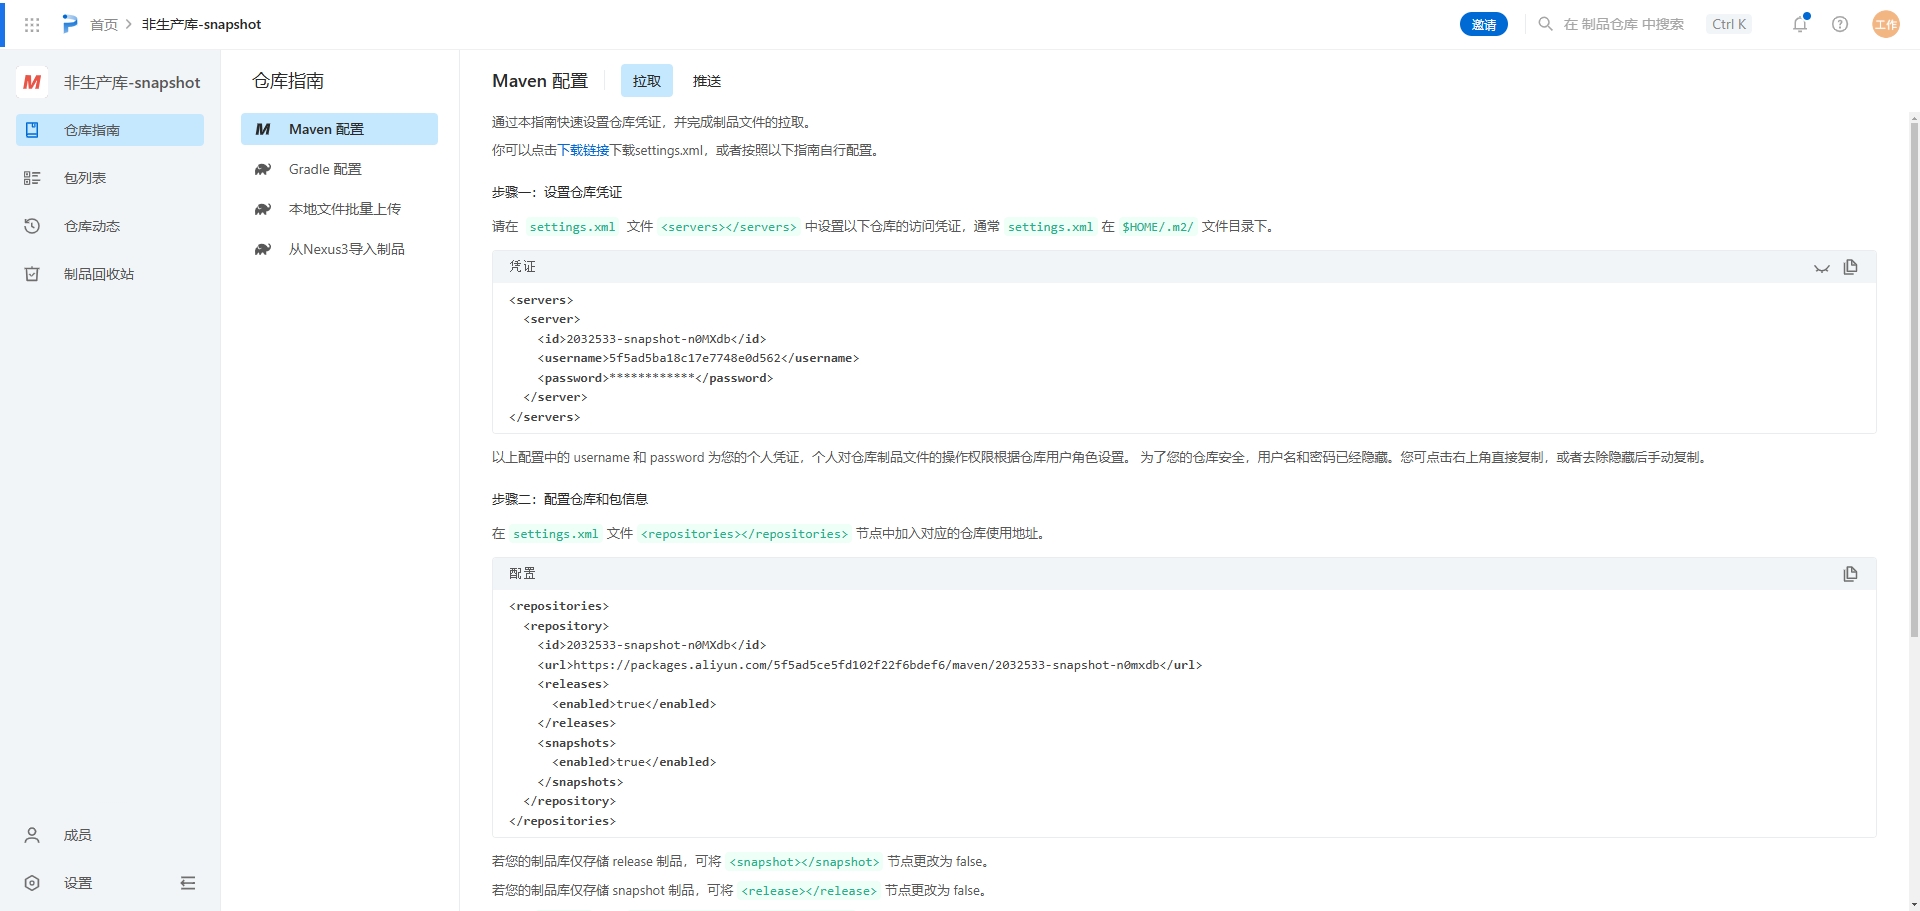Click the search magnifier icon
1920x911 pixels.
pos(1545,24)
